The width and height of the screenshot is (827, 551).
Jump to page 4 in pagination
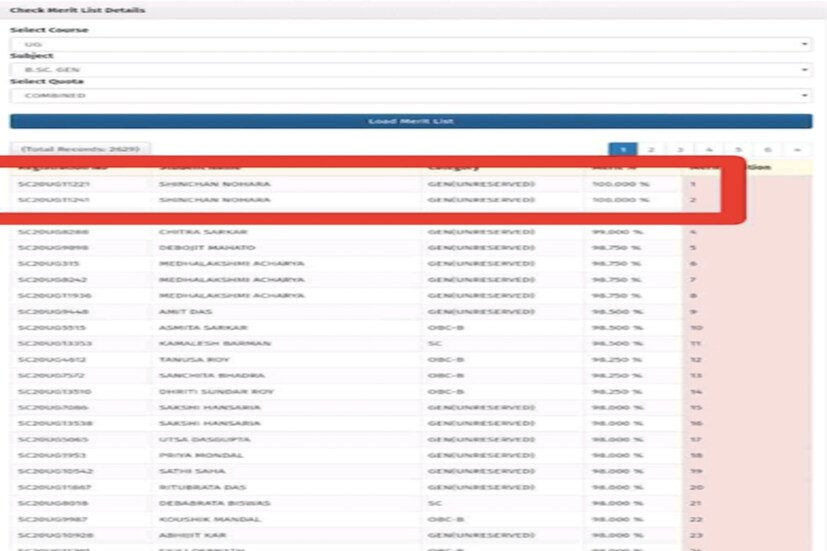(x=709, y=149)
